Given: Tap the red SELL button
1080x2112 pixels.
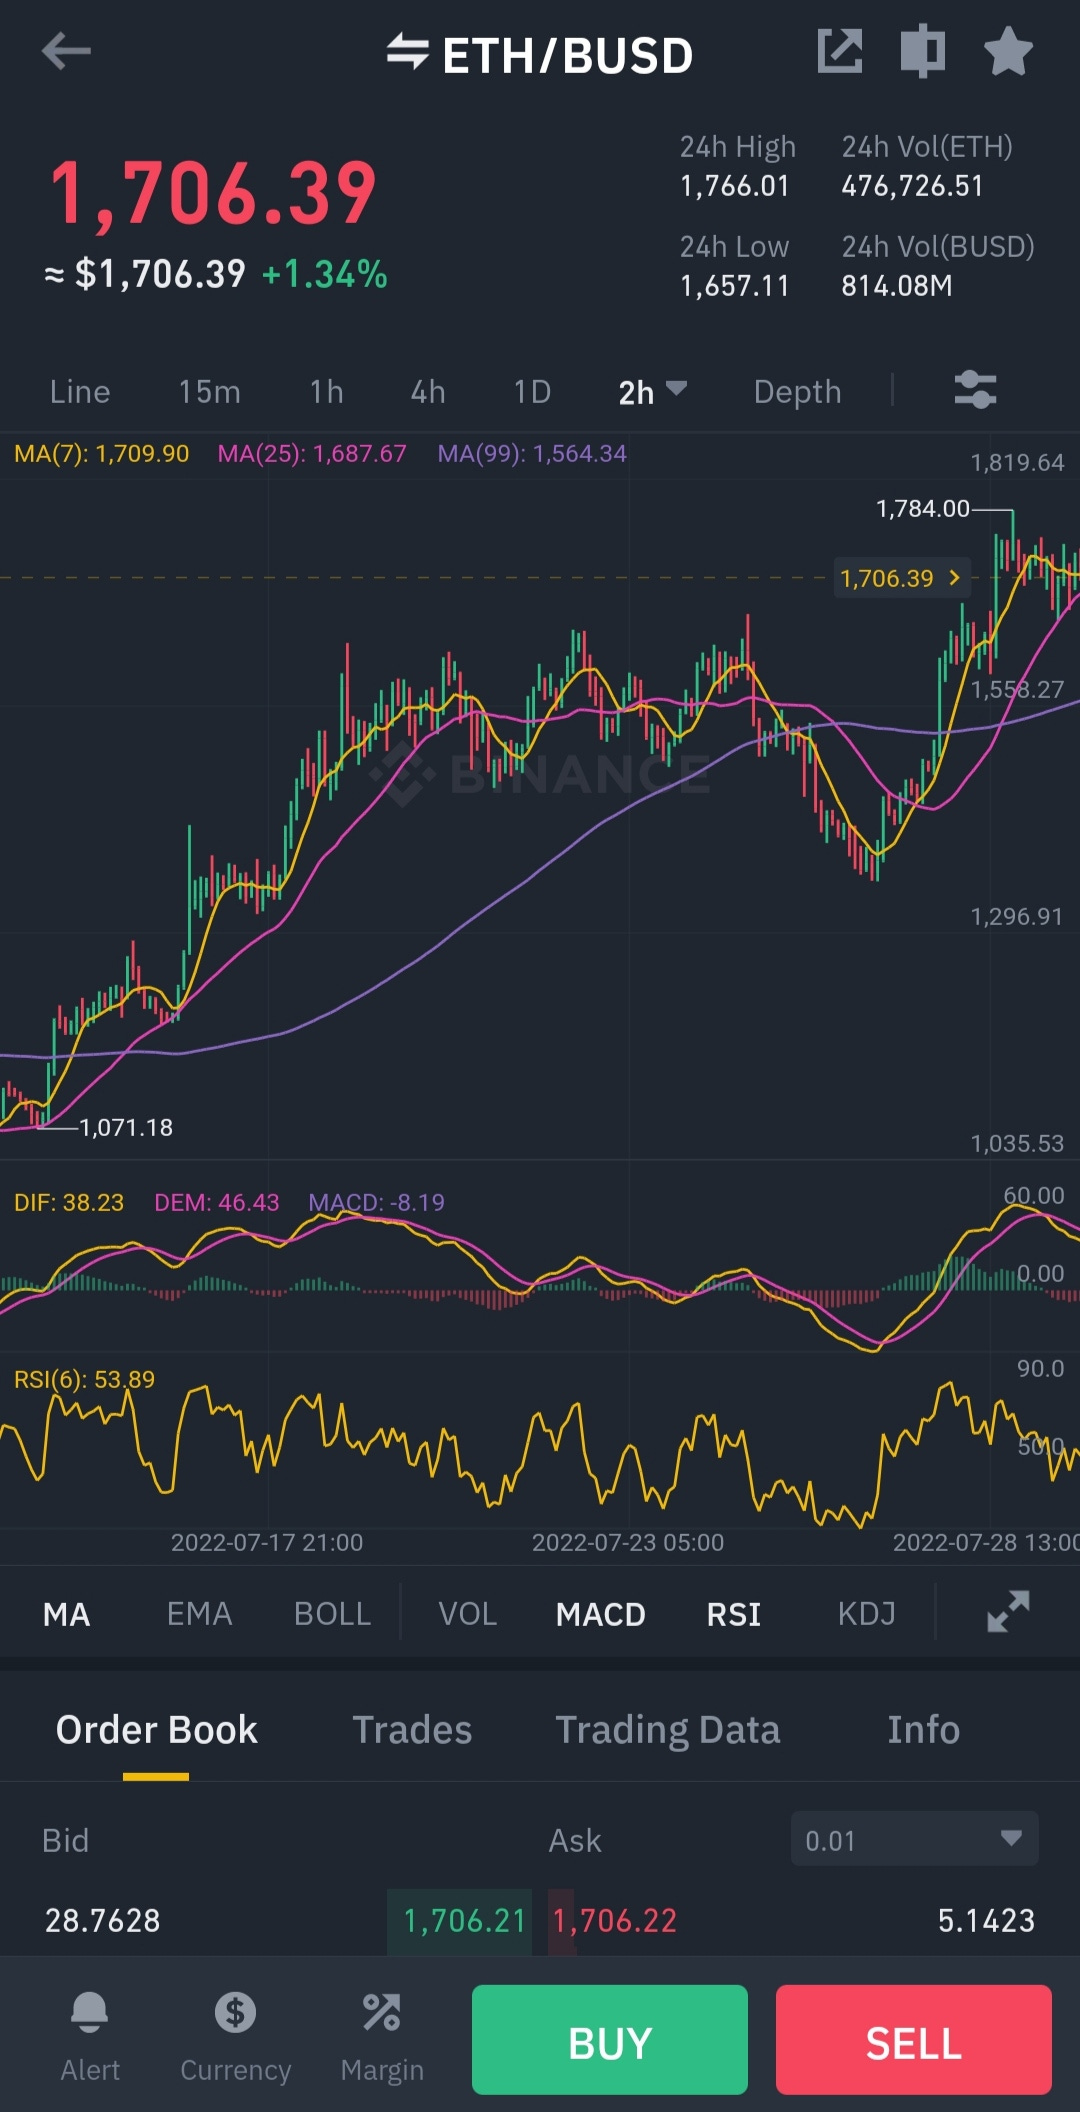Looking at the screenshot, I should coord(913,2039).
